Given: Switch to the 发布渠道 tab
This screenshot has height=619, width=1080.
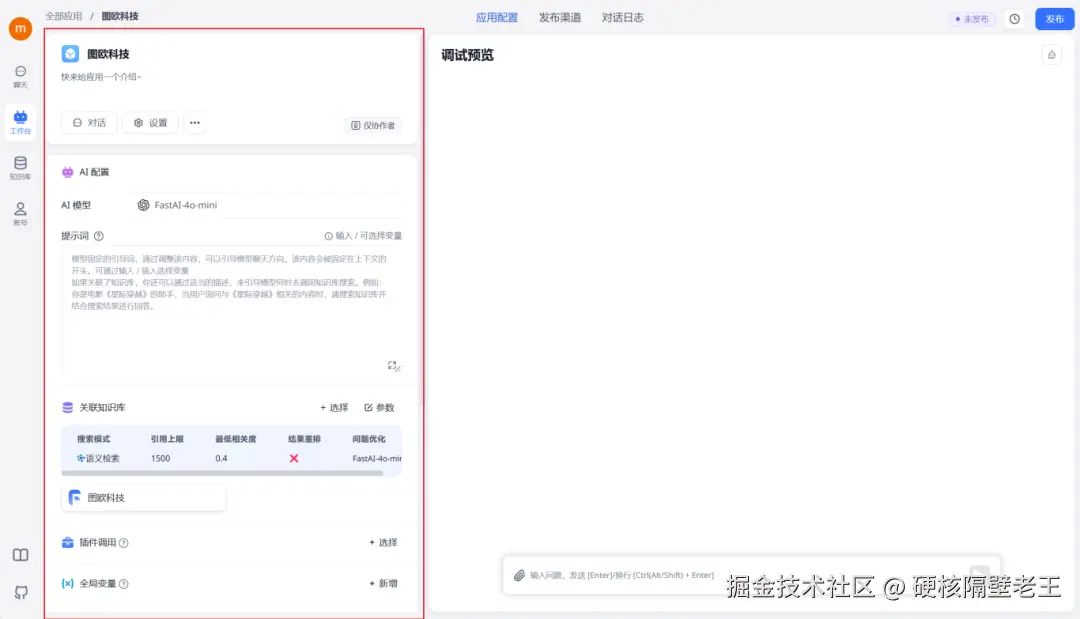Looking at the screenshot, I should [x=560, y=18].
